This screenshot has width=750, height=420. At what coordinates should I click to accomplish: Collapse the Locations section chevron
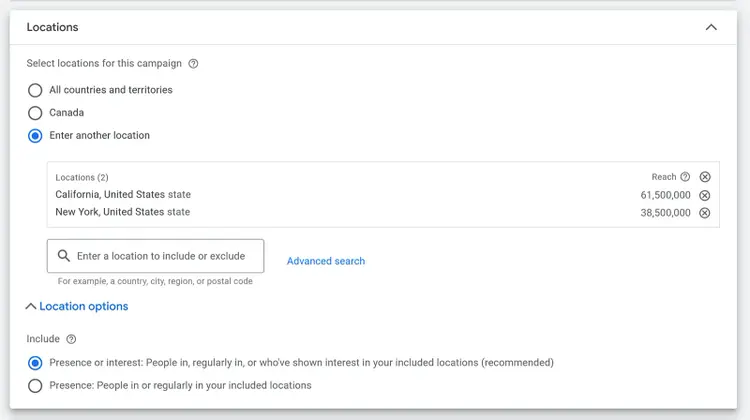coord(711,27)
